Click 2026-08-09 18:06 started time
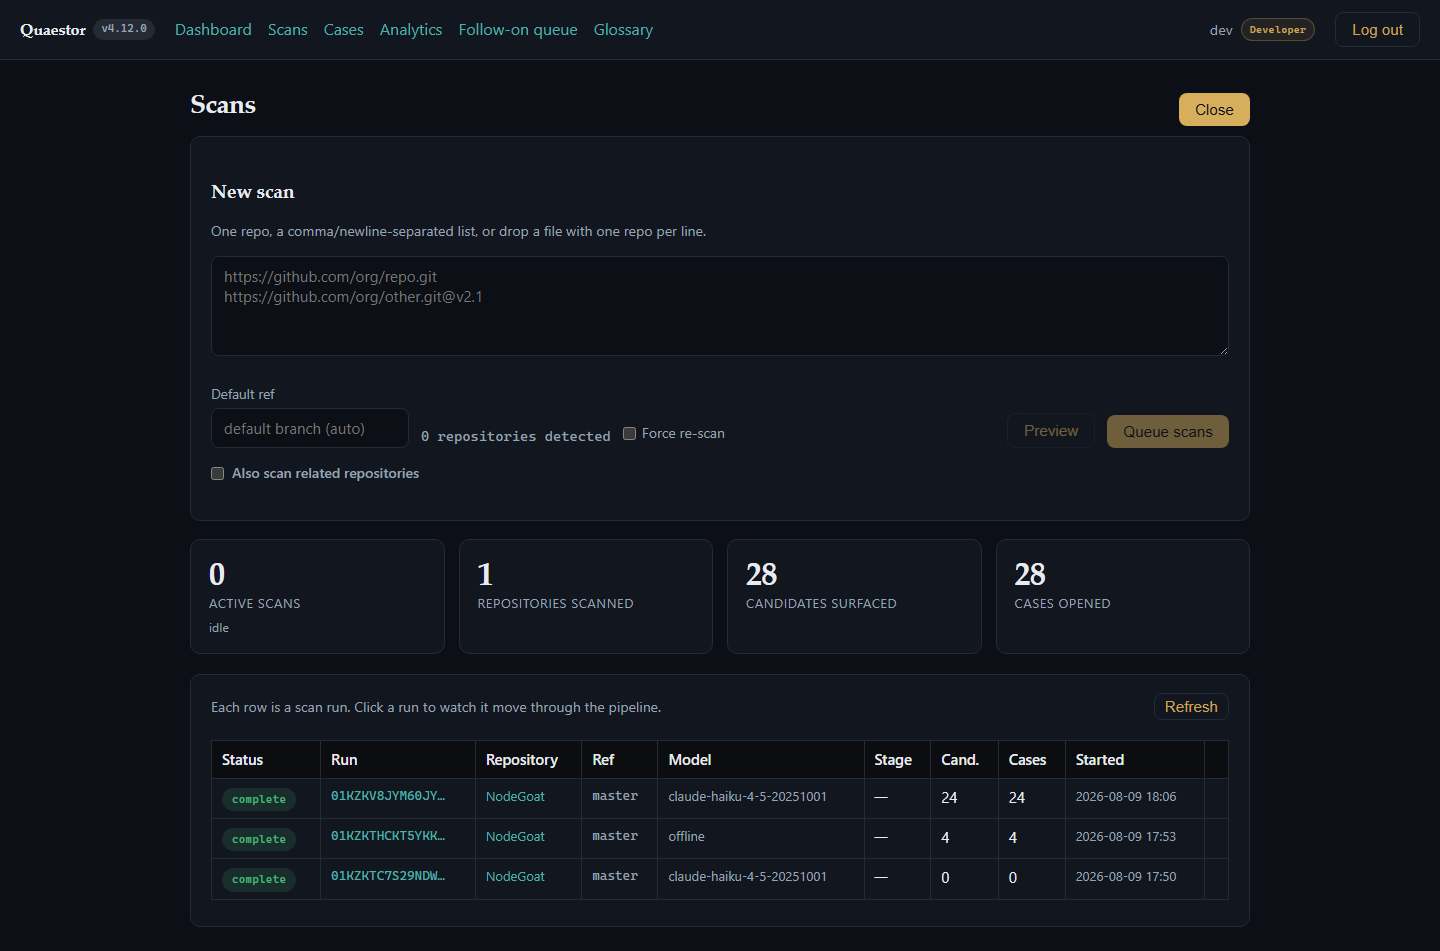The width and height of the screenshot is (1440, 951). pyautogui.click(x=1126, y=797)
